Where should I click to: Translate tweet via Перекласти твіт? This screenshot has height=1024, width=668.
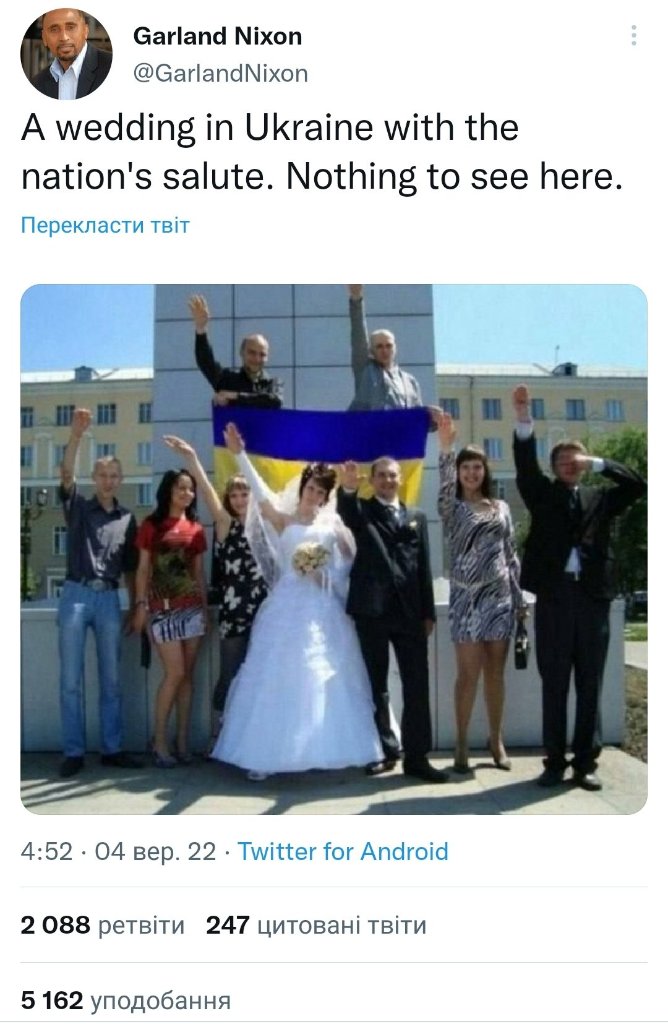(105, 225)
